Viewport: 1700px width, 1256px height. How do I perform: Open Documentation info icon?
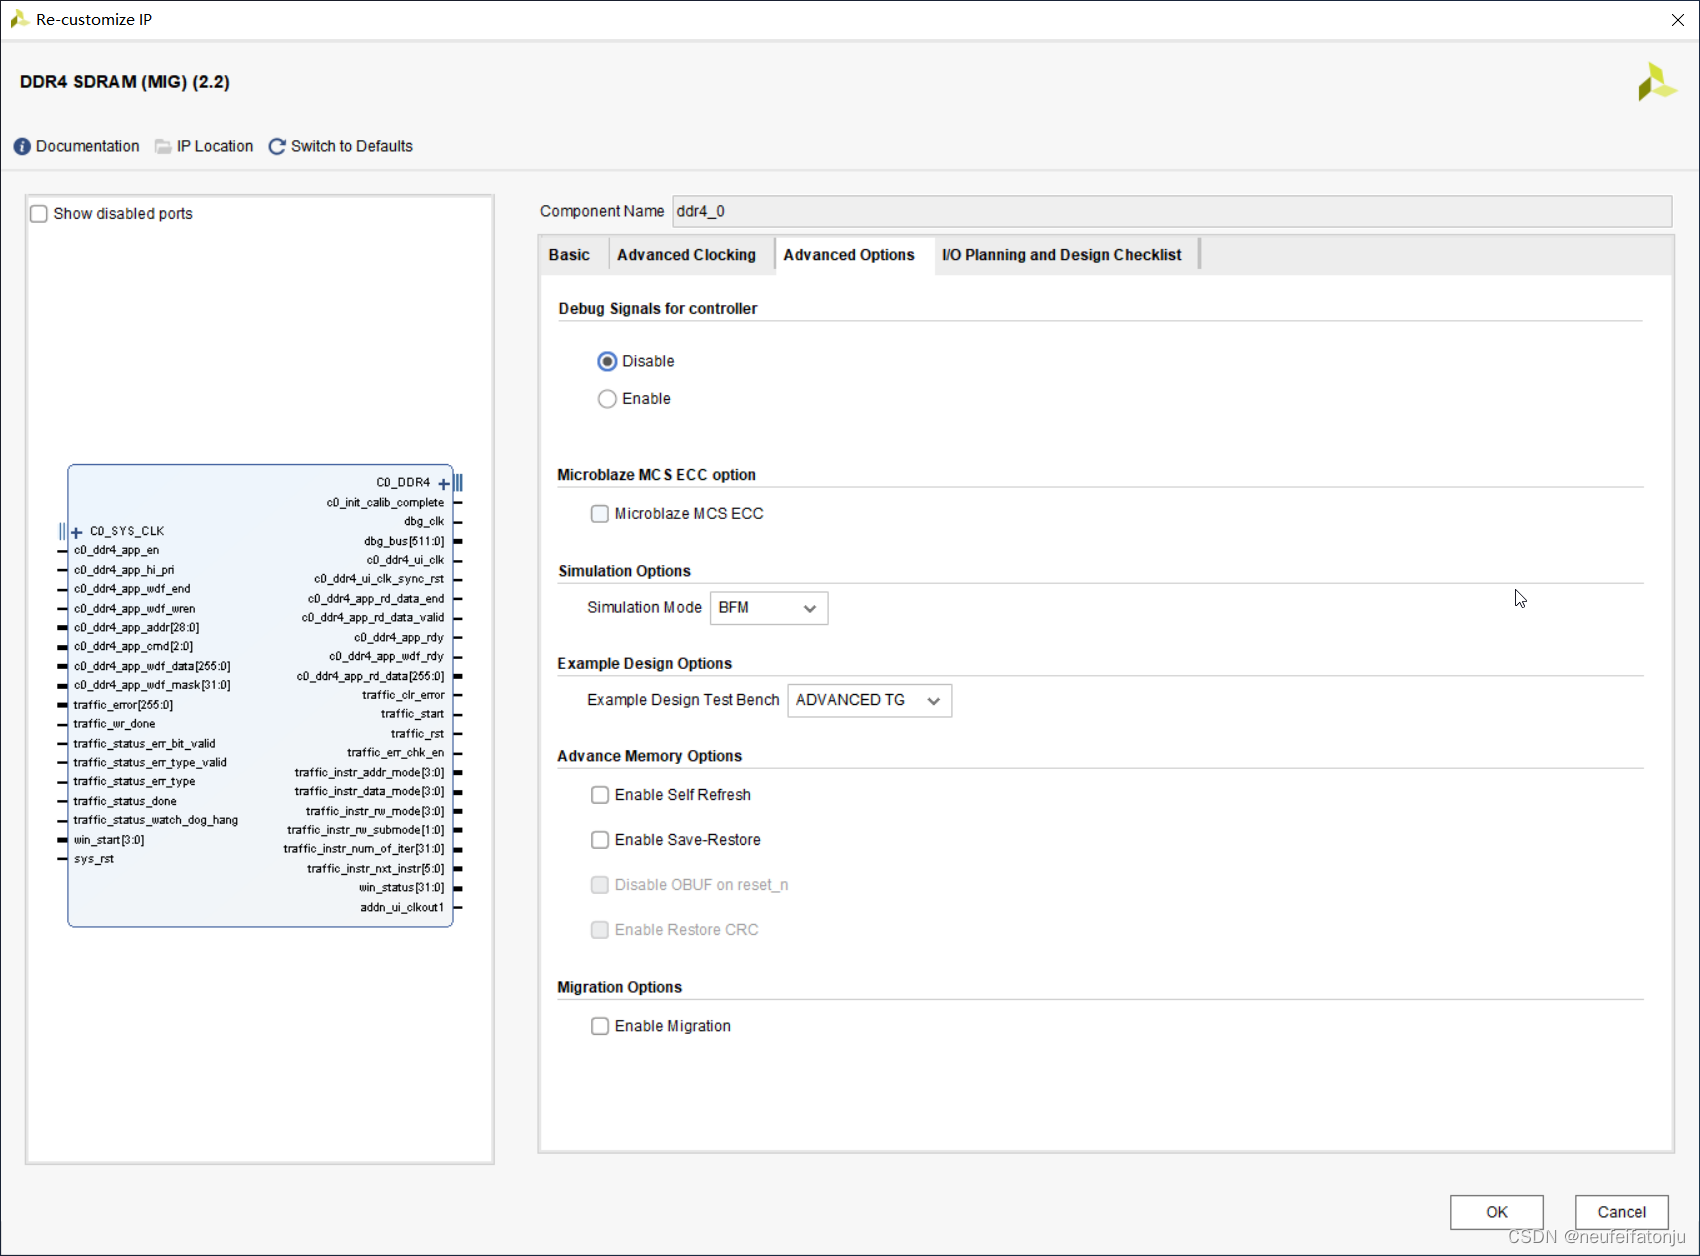pos(22,147)
